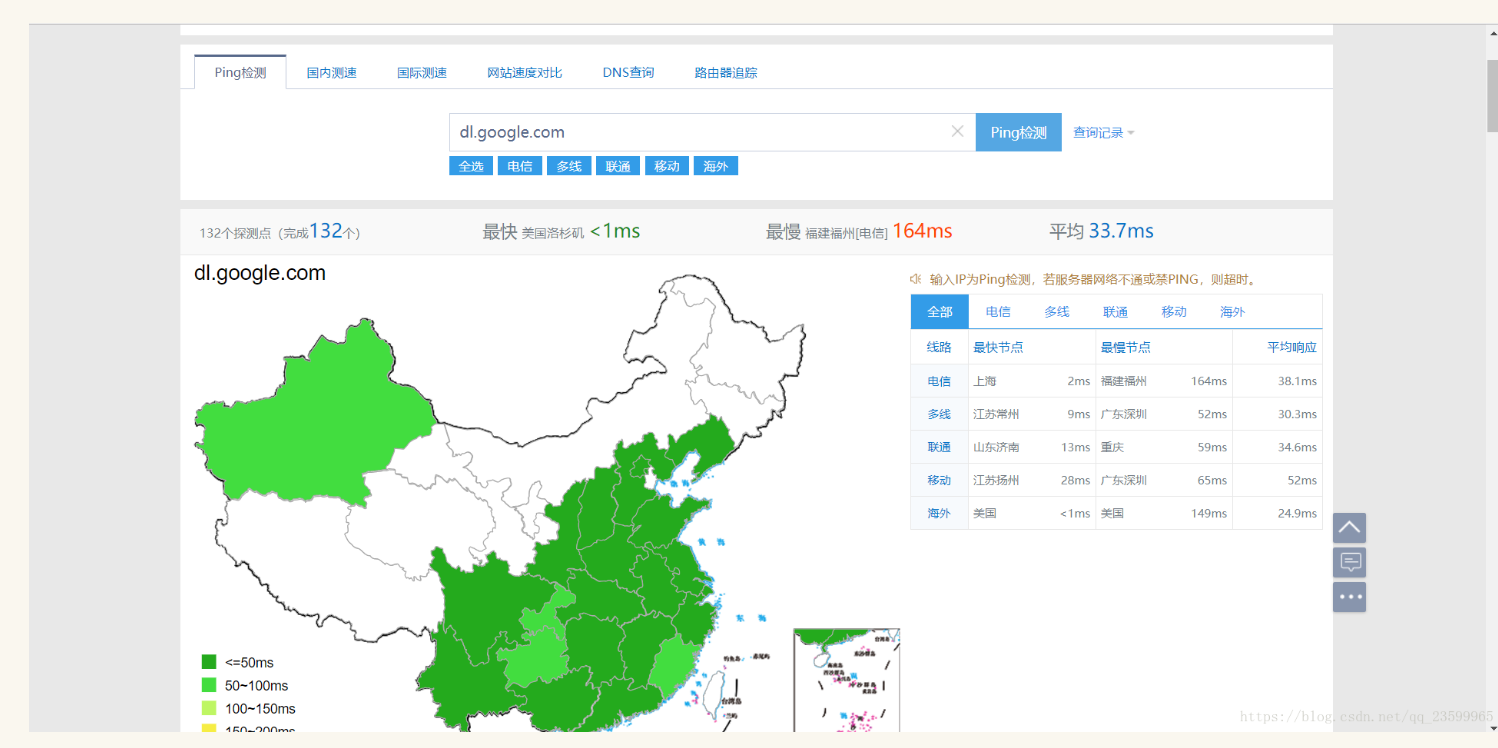Click the 38.1ms average response cell
The width and height of the screenshot is (1498, 748).
[x=1297, y=381]
